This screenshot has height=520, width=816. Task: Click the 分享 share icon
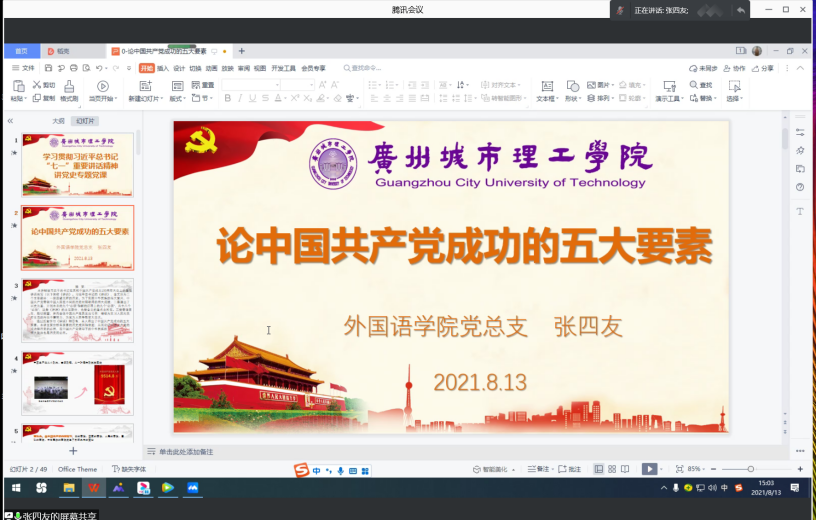pos(762,68)
